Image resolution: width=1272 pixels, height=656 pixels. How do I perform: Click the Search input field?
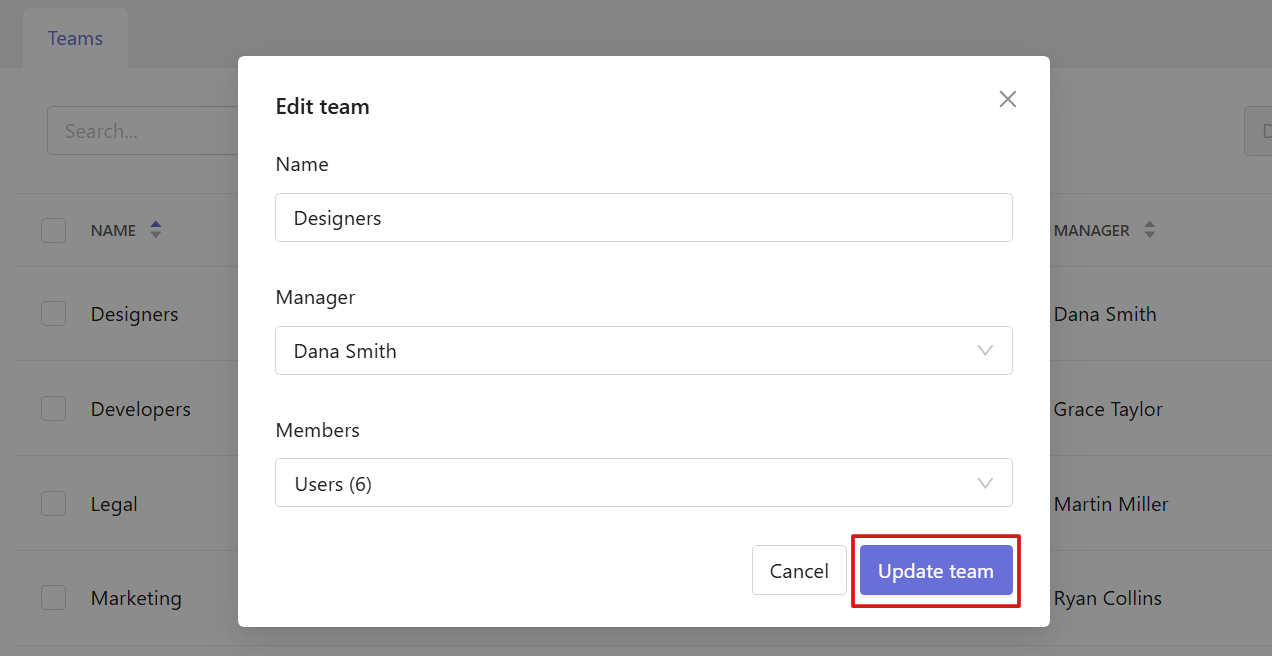pos(142,131)
